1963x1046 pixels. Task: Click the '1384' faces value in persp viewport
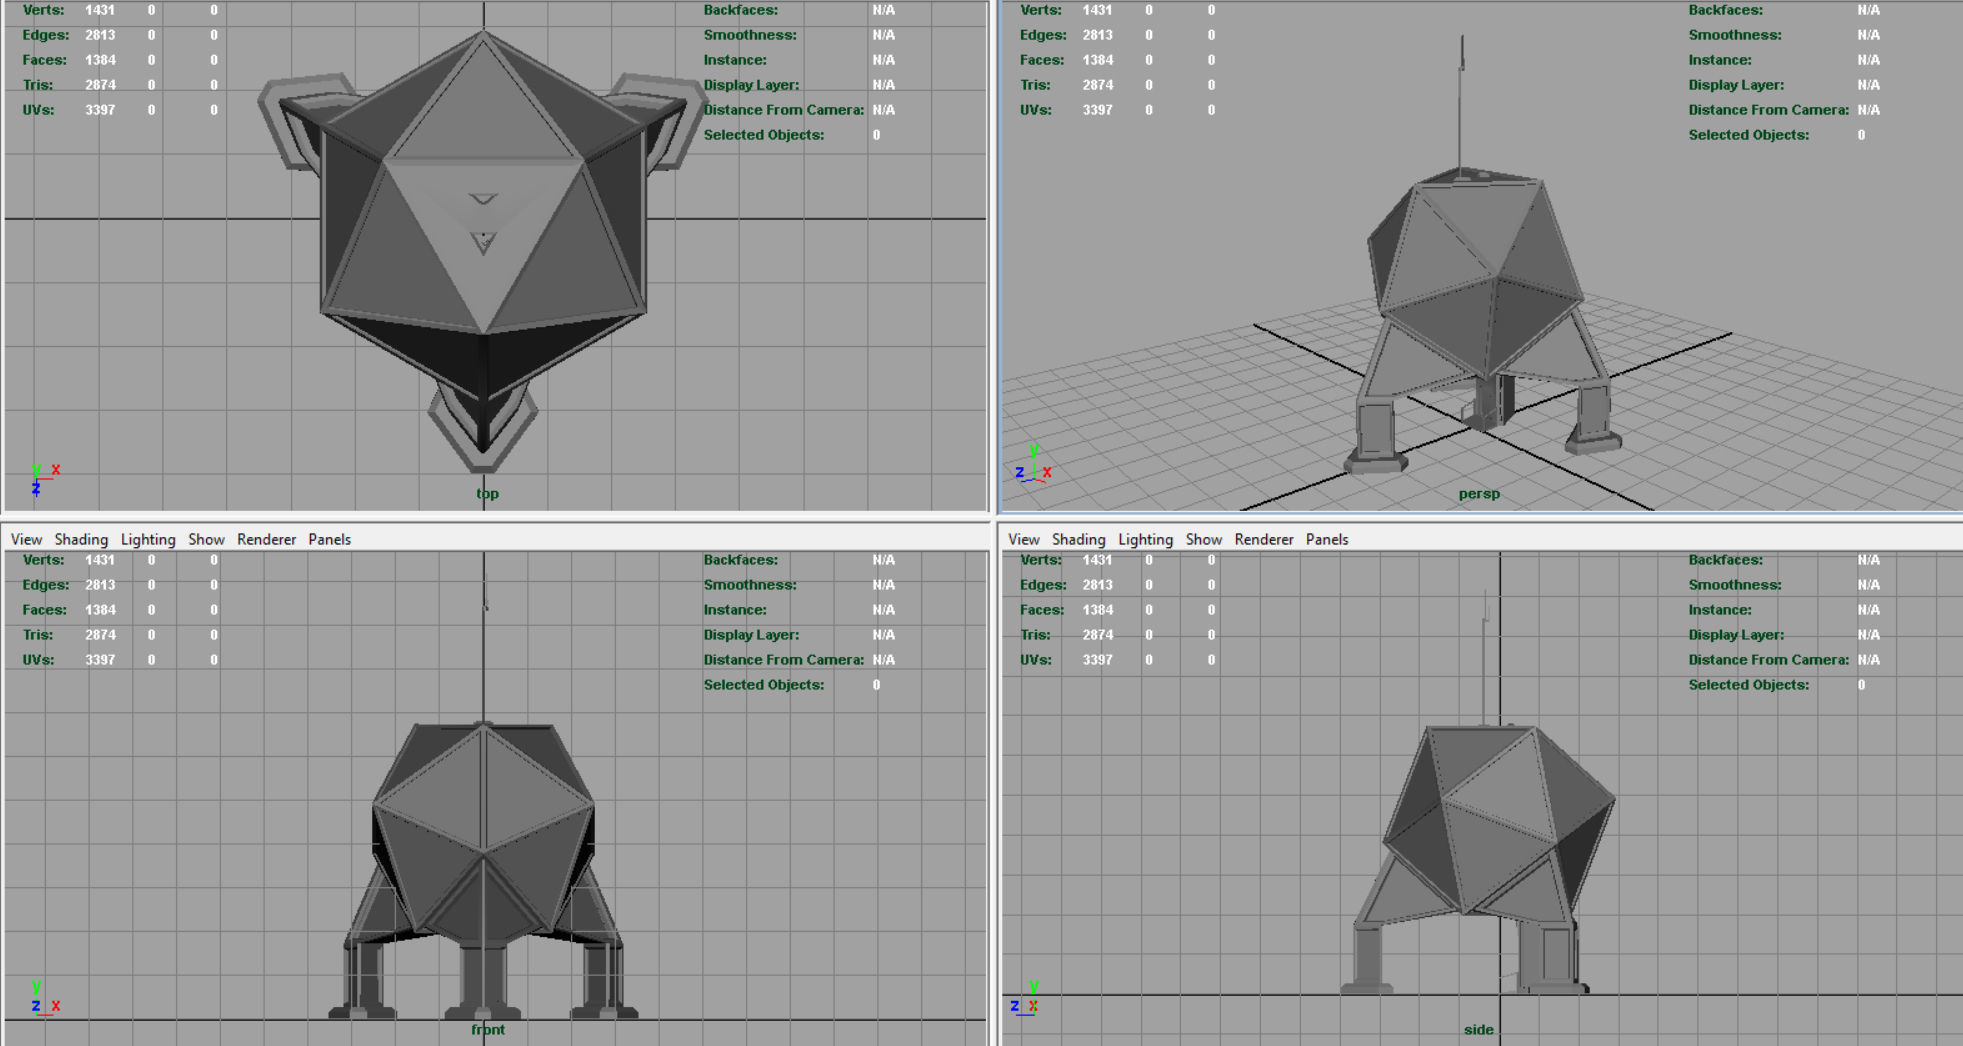pos(1097,60)
